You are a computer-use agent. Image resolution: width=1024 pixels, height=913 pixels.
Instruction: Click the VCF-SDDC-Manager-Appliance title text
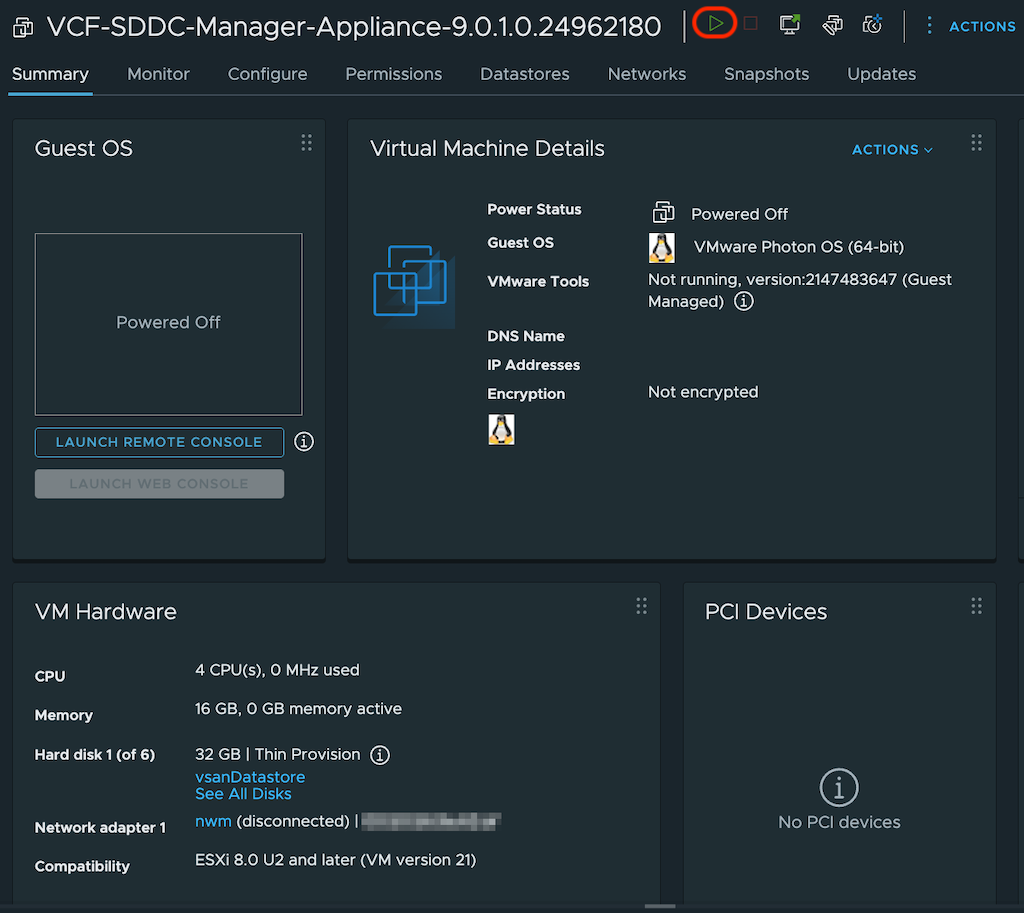point(354,27)
